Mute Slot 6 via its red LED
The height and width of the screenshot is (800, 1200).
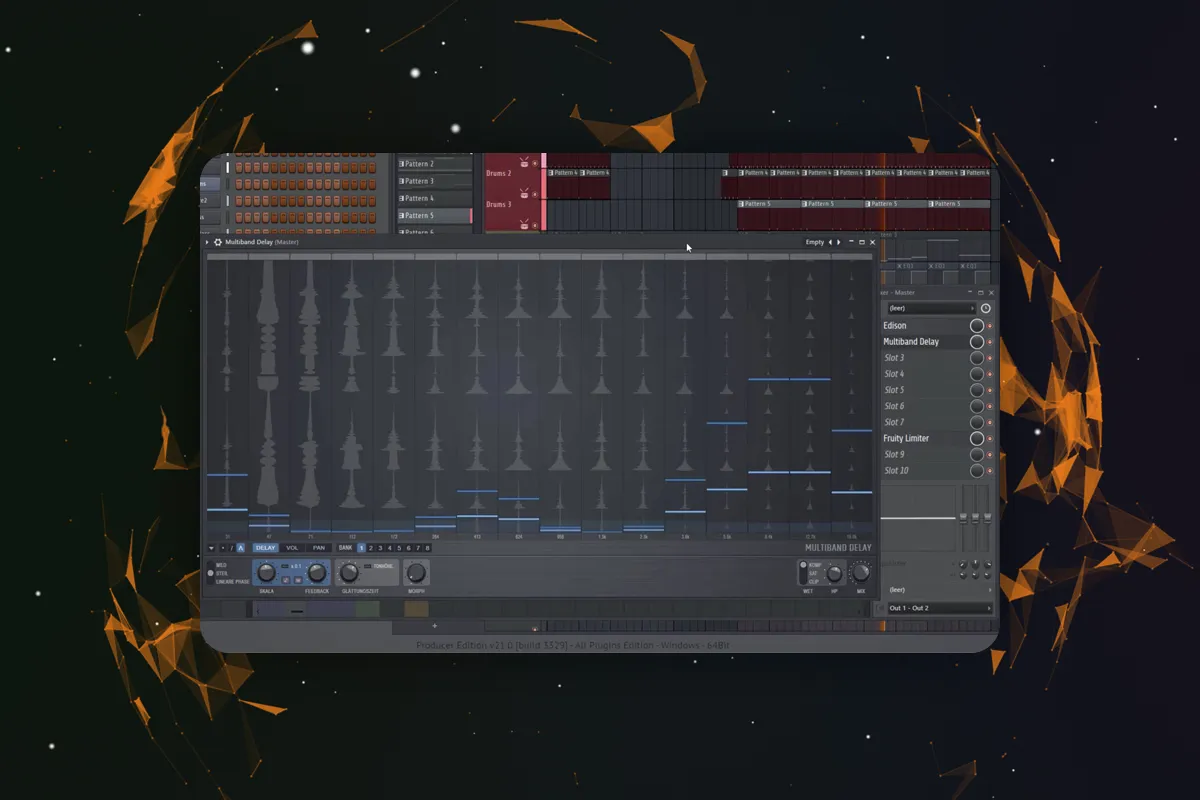[x=989, y=406]
